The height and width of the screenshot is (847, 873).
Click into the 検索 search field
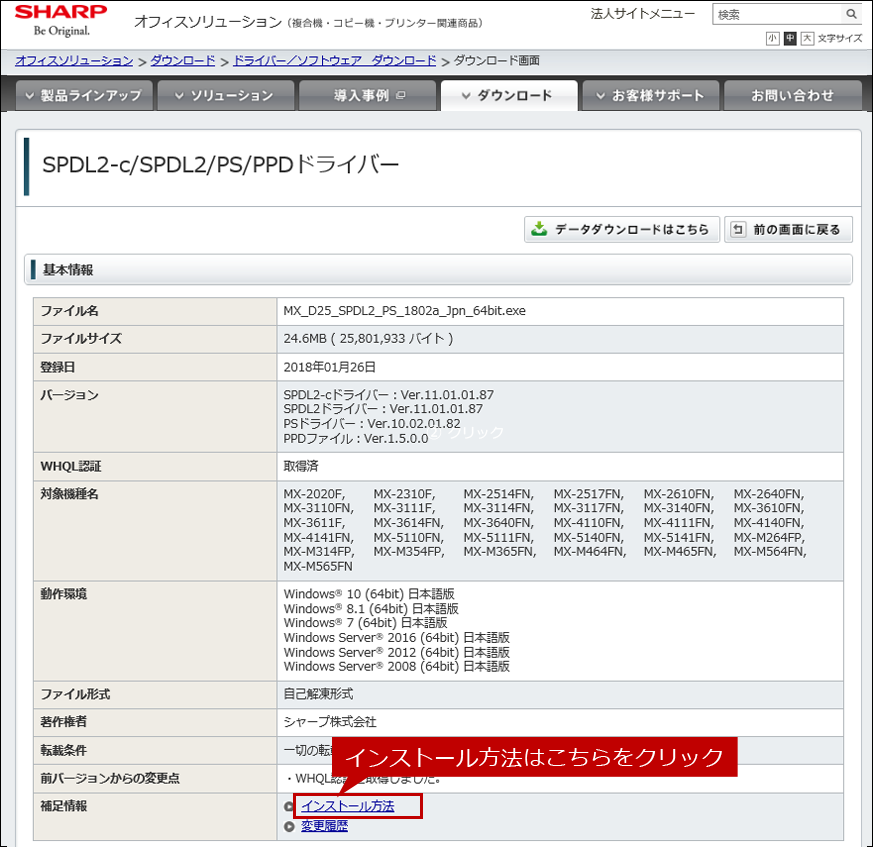(777, 15)
